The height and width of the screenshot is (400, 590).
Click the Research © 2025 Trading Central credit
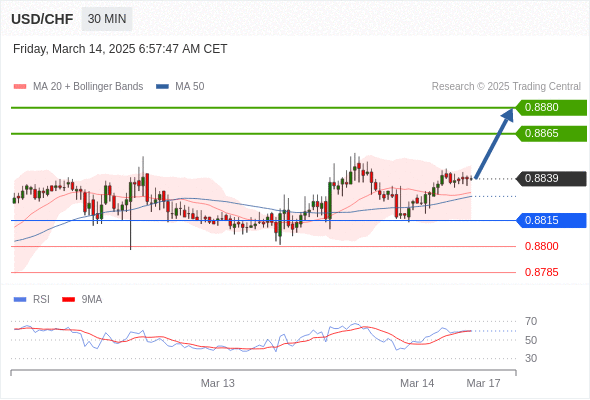pos(506,87)
